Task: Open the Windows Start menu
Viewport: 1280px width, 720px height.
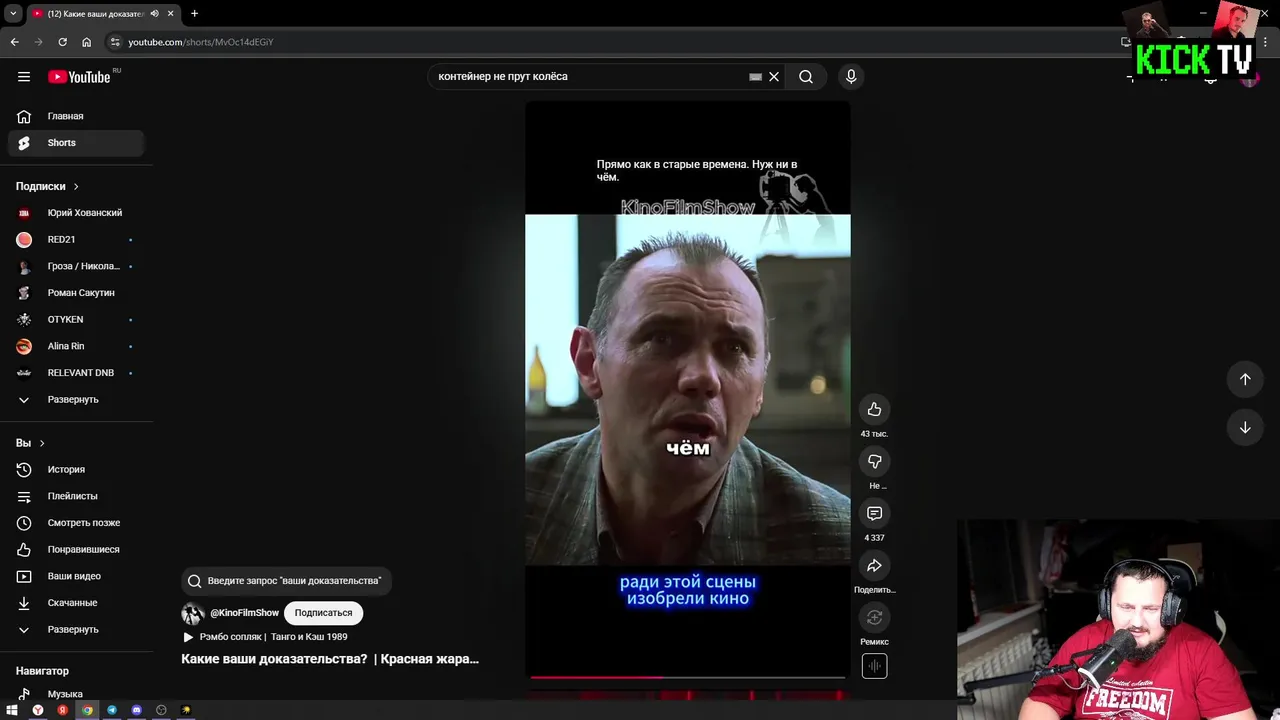Action: tap(12, 711)
